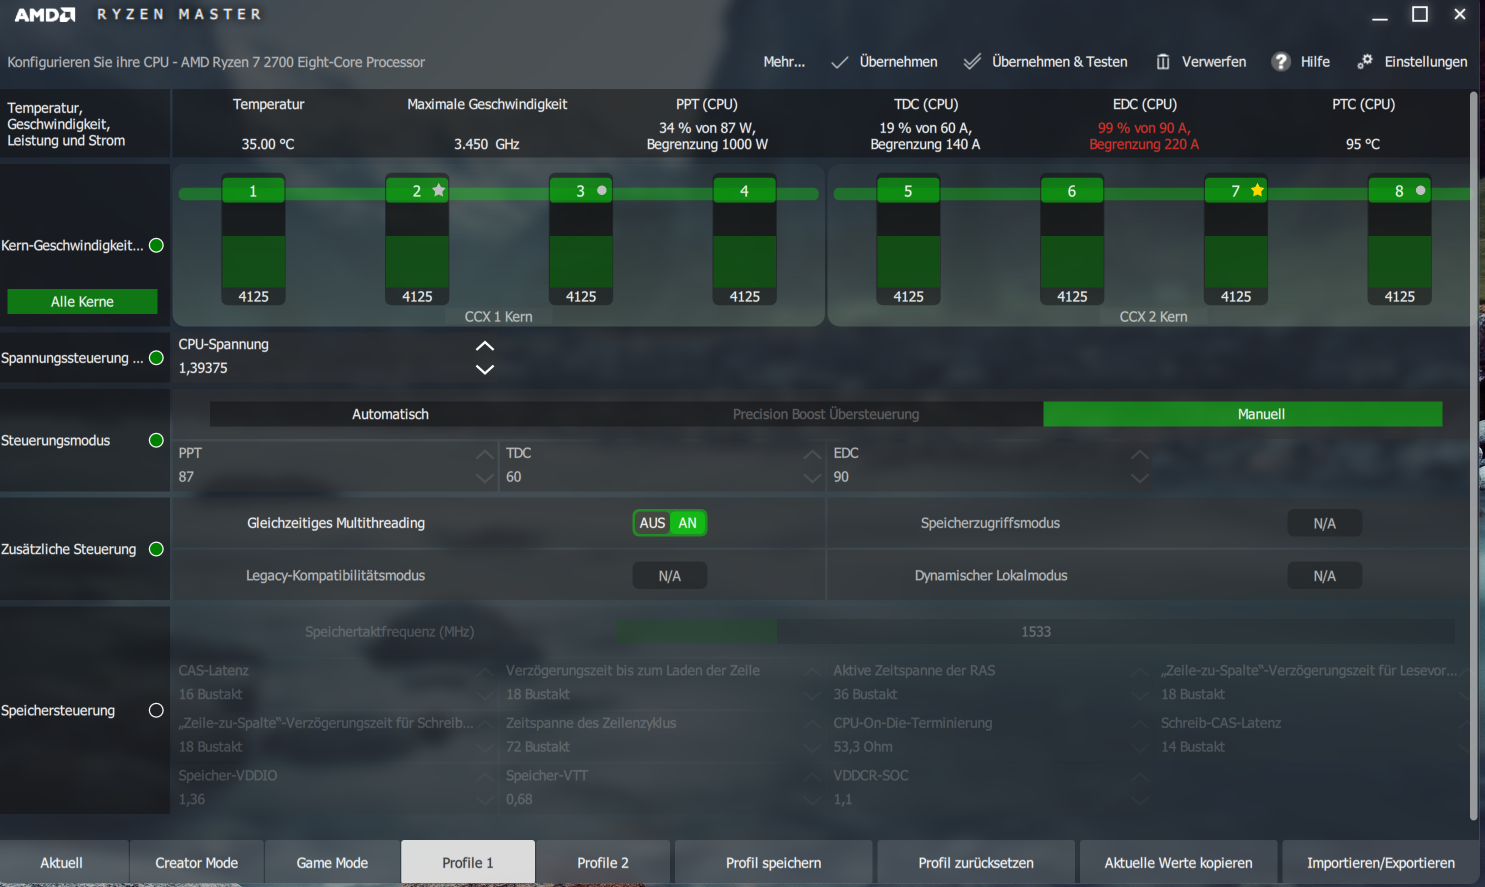The width and height of the screenshot is (1485, 887).
Task: Click the Speicherzugriffsmodus N/A button
Action: pos(1324,523)
